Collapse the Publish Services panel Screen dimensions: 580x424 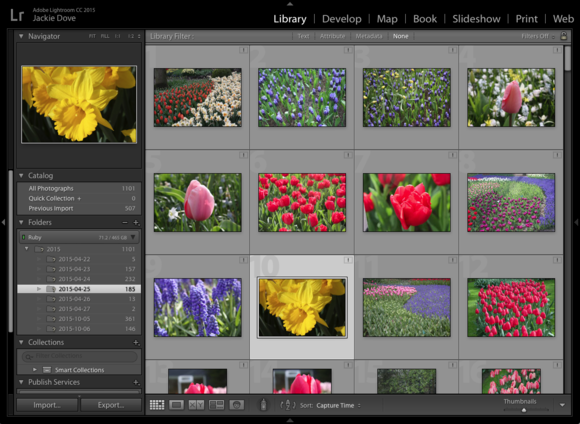point(21,382)
